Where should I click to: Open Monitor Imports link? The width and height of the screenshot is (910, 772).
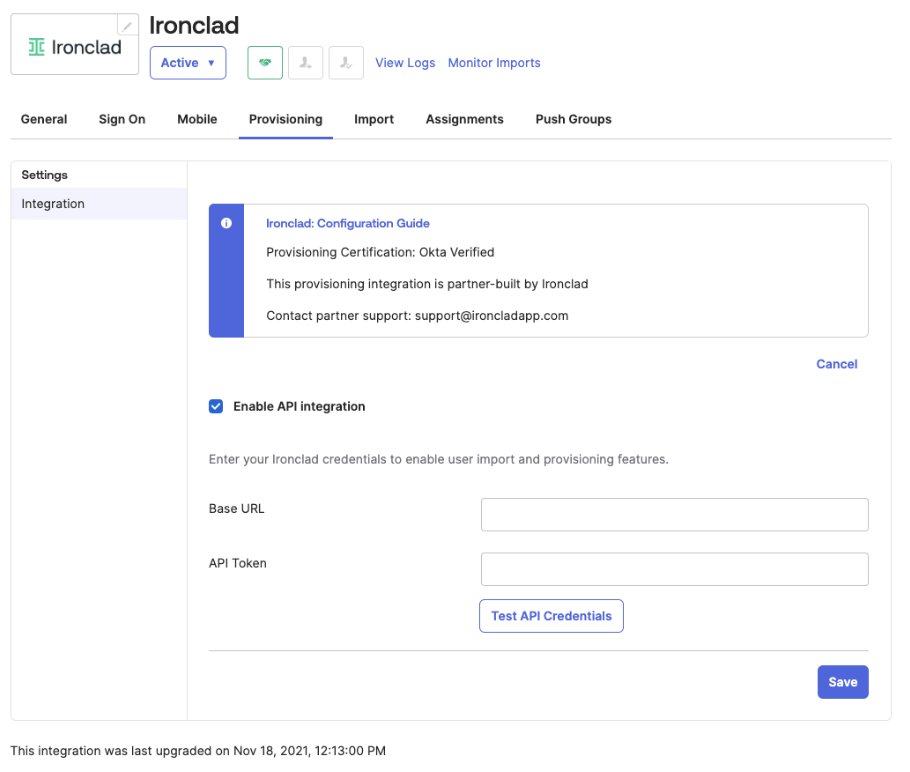(494, 63)
